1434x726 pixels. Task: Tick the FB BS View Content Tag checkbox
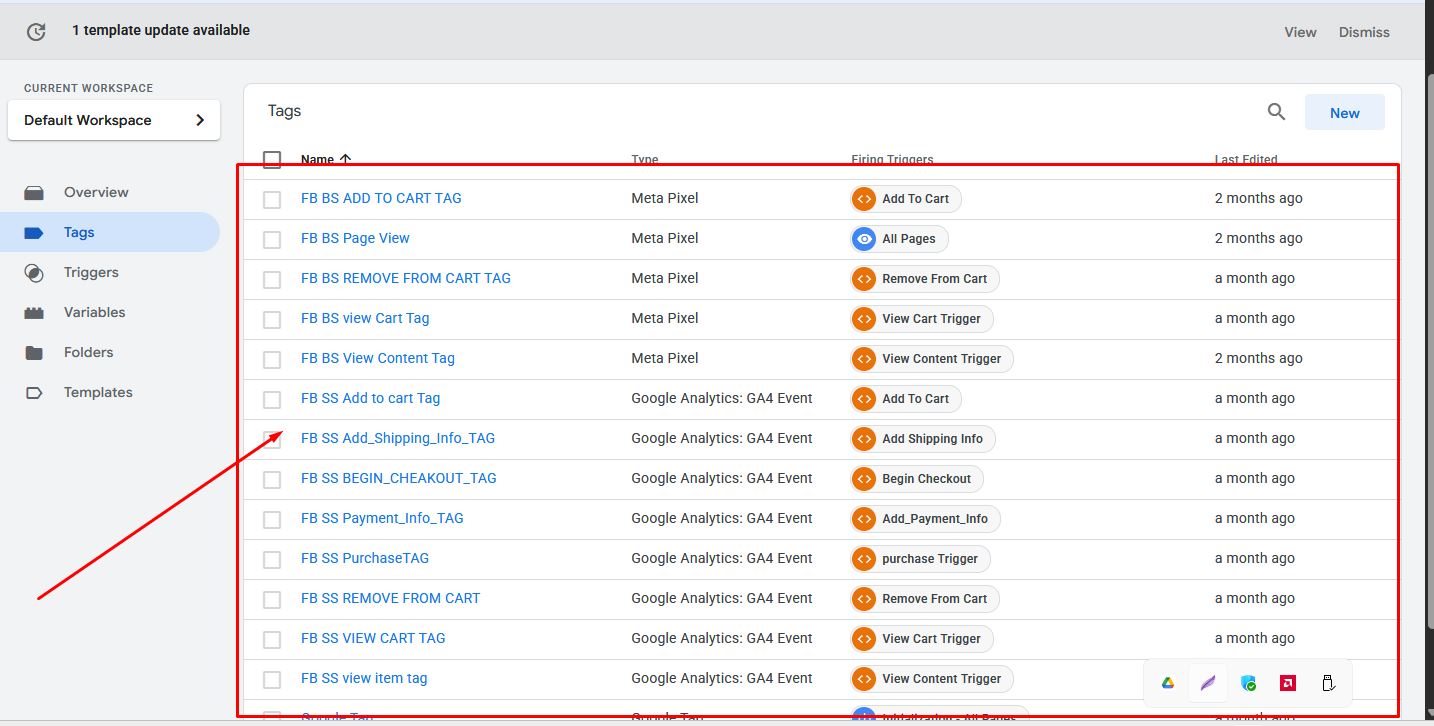272,359
